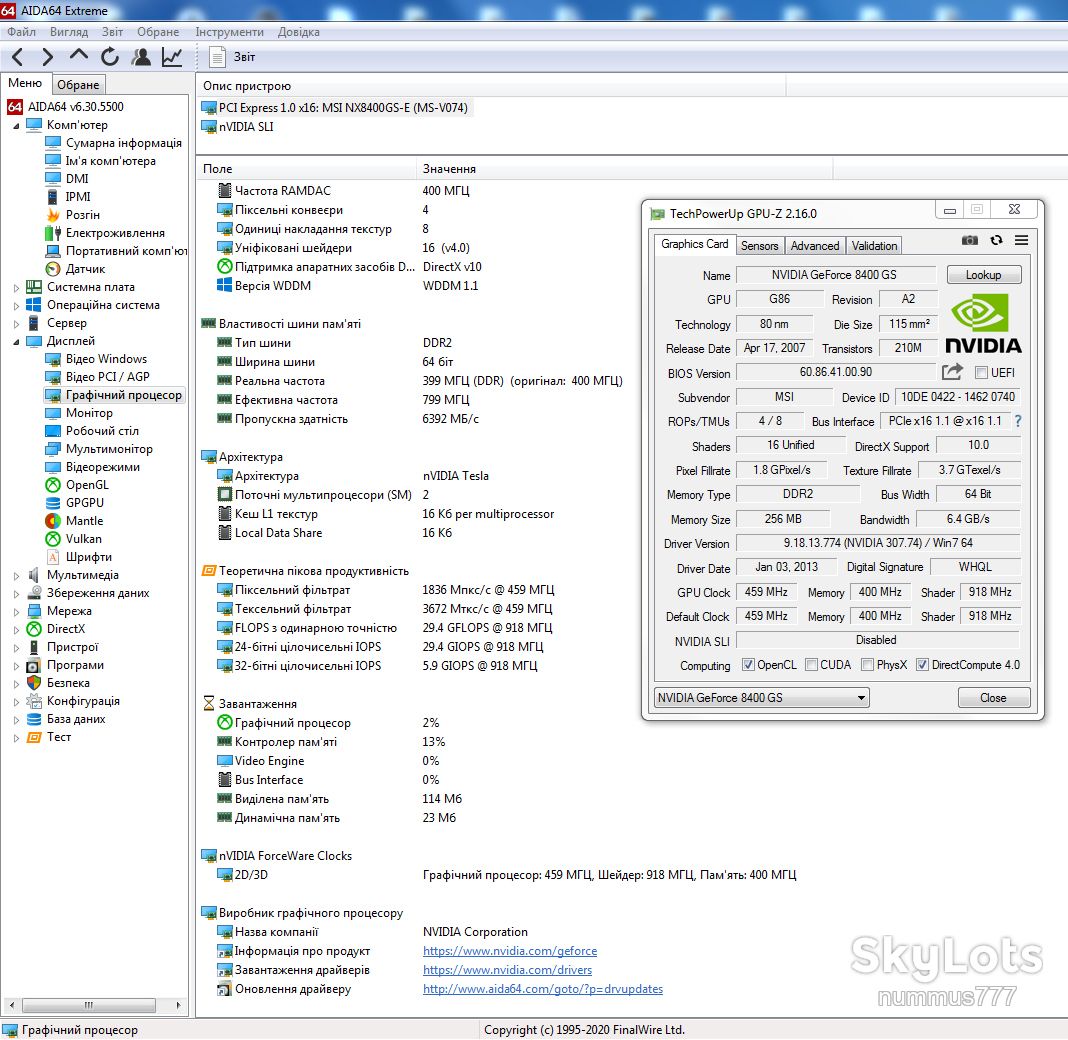1068x1040 pixels.
Task: Expand the Операційна система node
Action: [16, 306]
